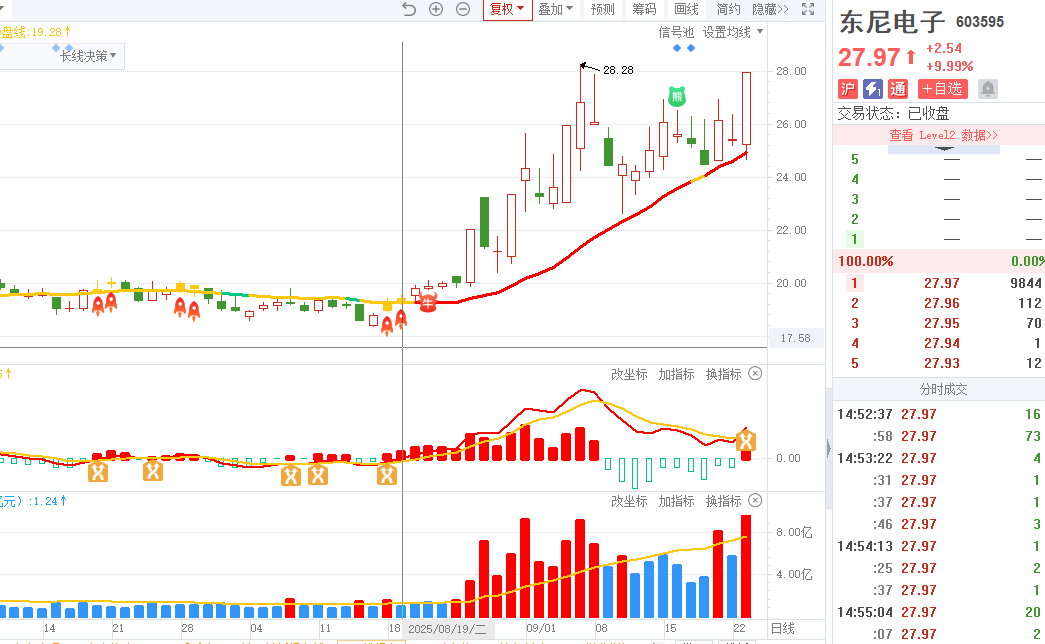Select buy level 1 price 27.97
Viewport: 1045px width, 644px height.
(942, 283)
